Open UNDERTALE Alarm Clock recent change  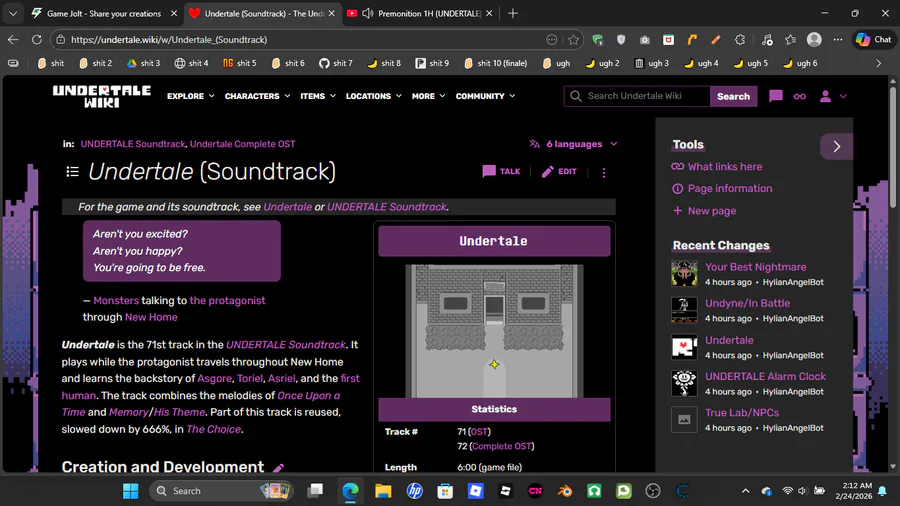tap(765, 376)
